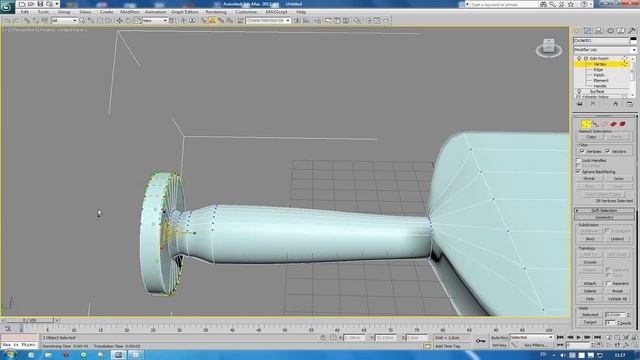640x360 pixels.
Task: Select Edge sub-object icon in Selection rollout
Action: click(604, 124)
